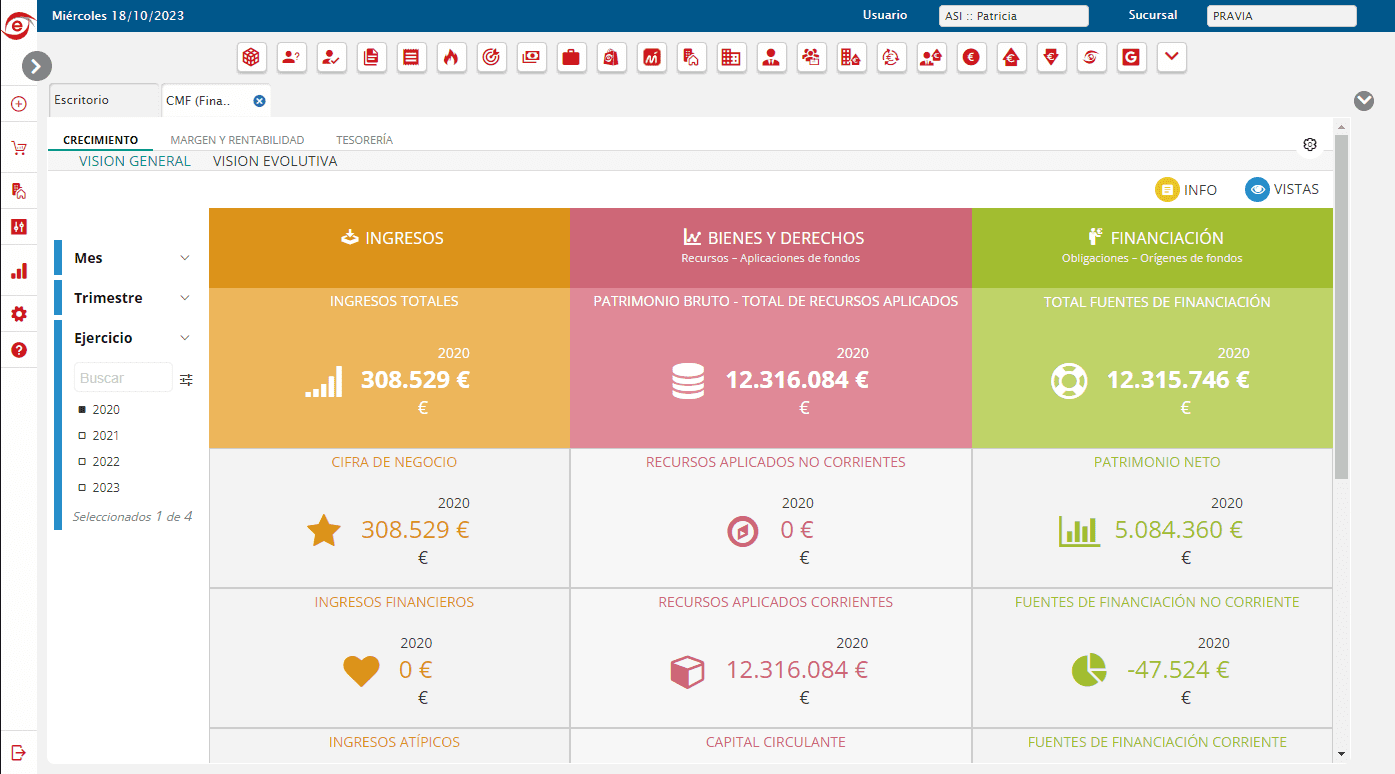Click the INGRESOS column header

(x=390, y=248)
